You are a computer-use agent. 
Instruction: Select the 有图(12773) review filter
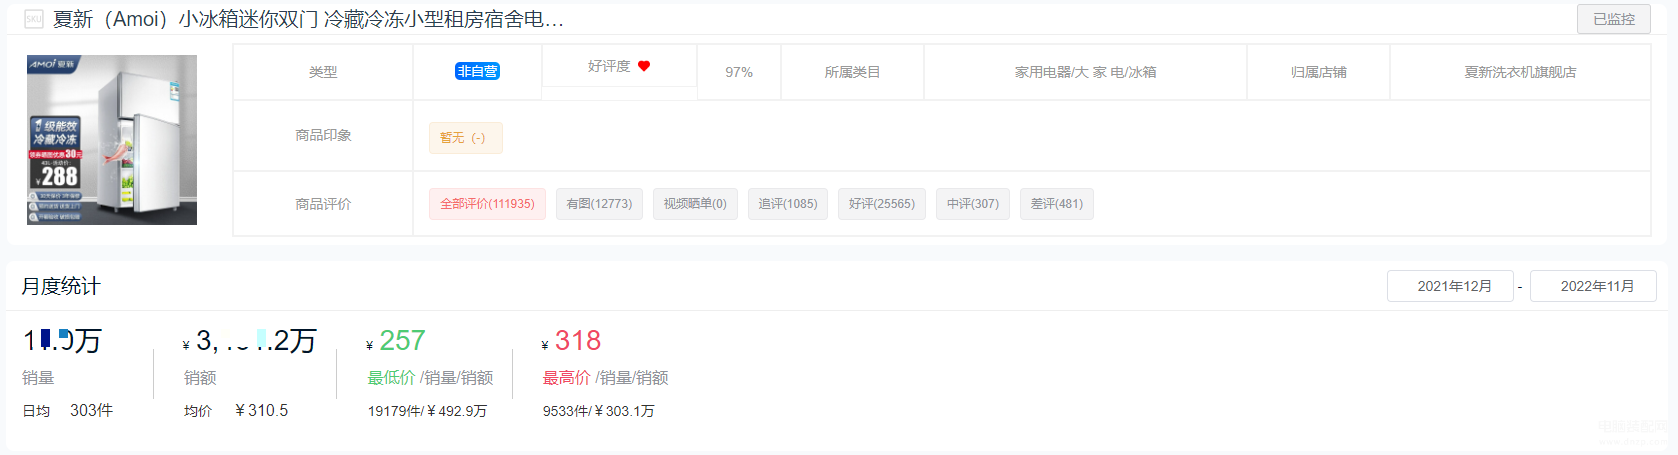point(599,204)
